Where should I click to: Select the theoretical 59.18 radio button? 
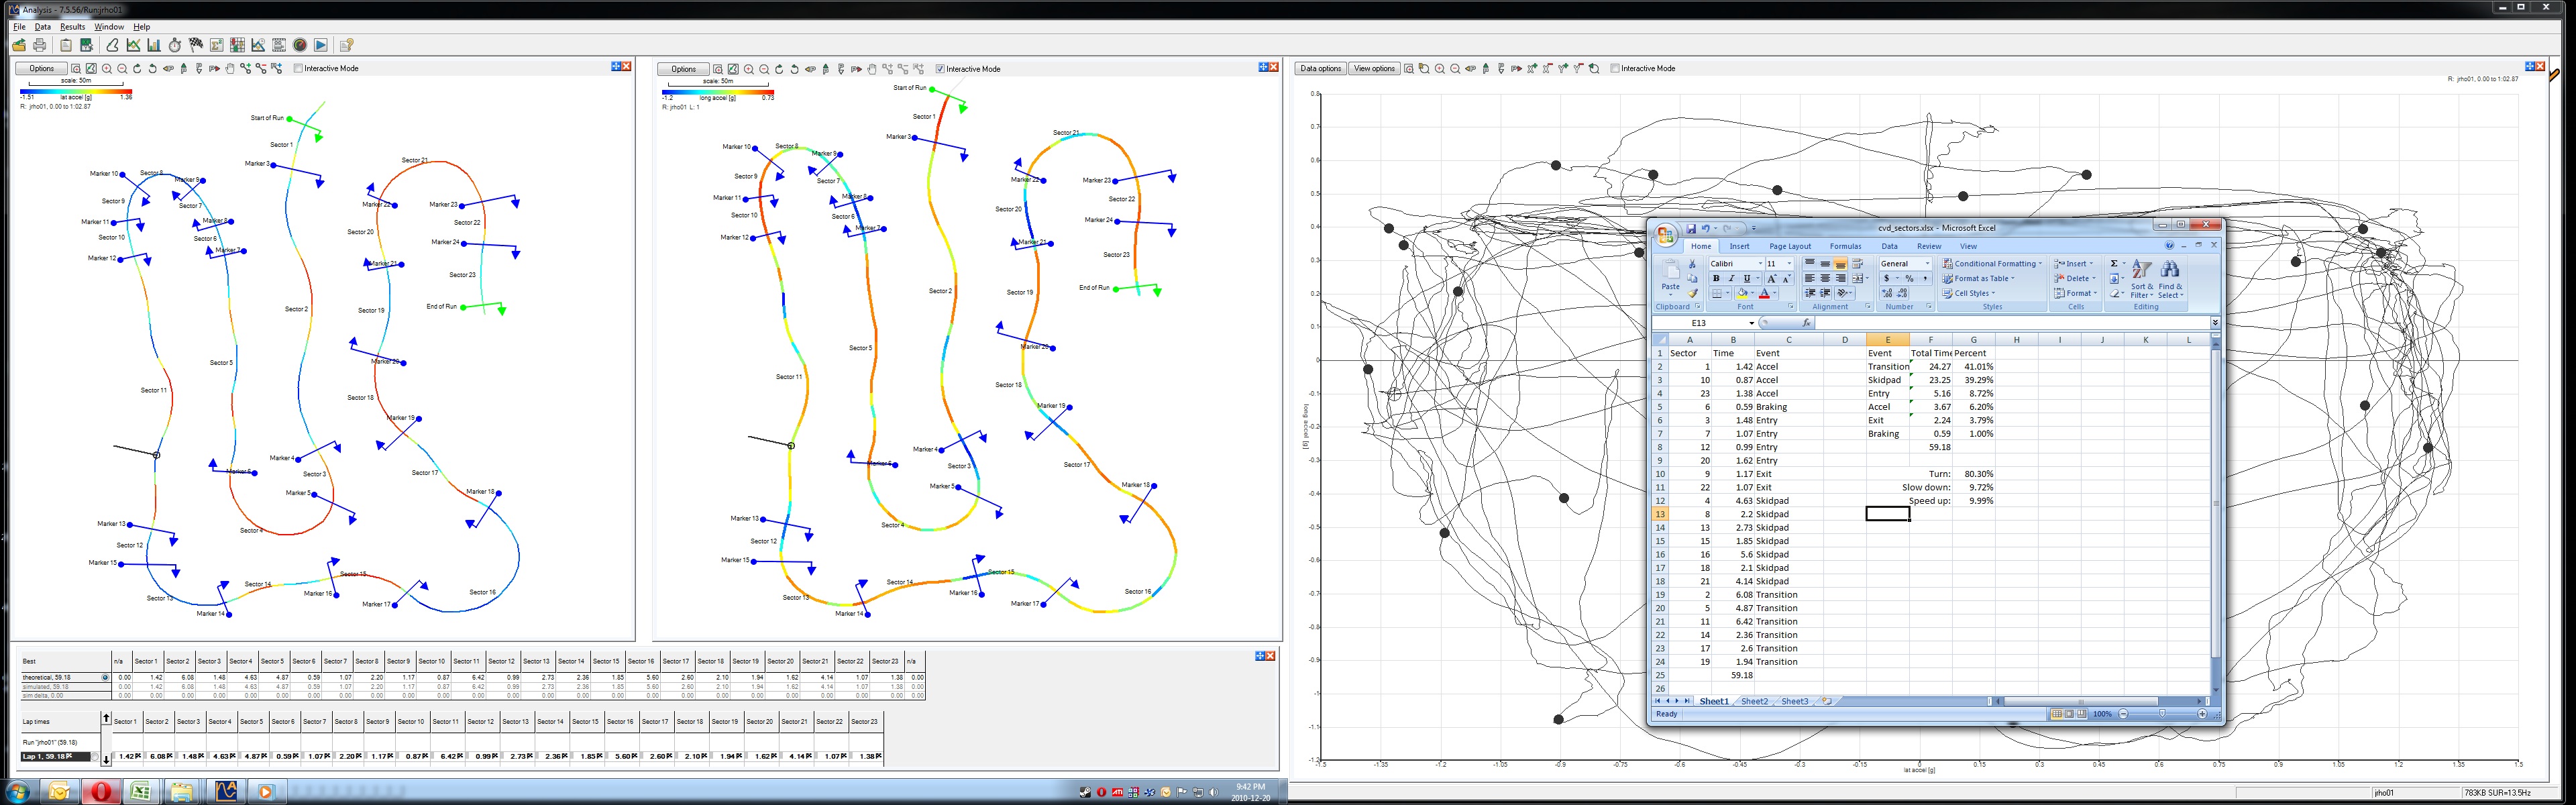point(105,678)
